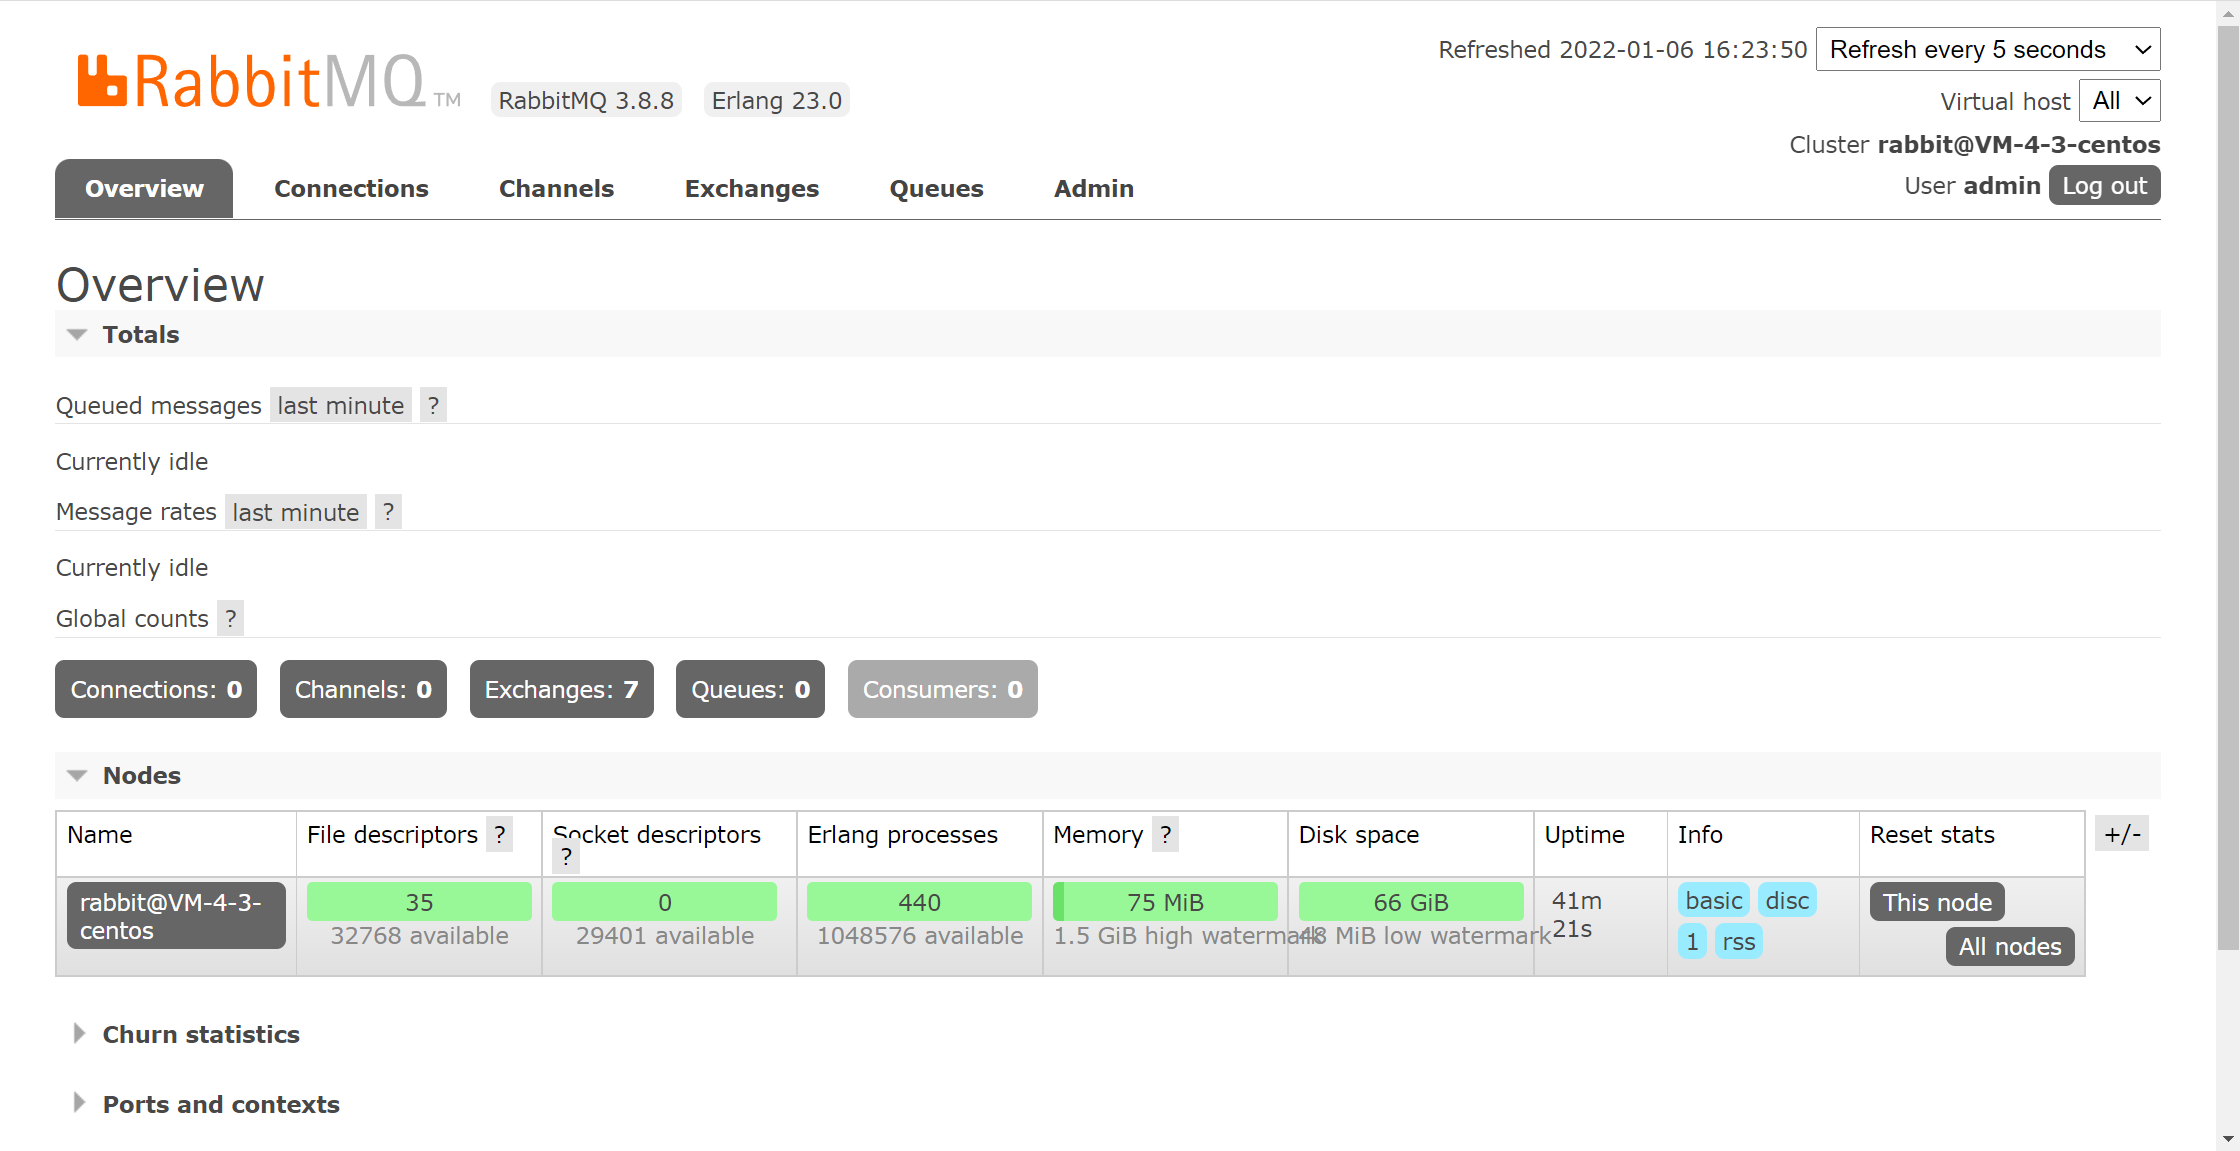The image size is (2240, 1151).
Task: Open help for Queued messages
Action: pyautogui.click(x=433, y=405)
